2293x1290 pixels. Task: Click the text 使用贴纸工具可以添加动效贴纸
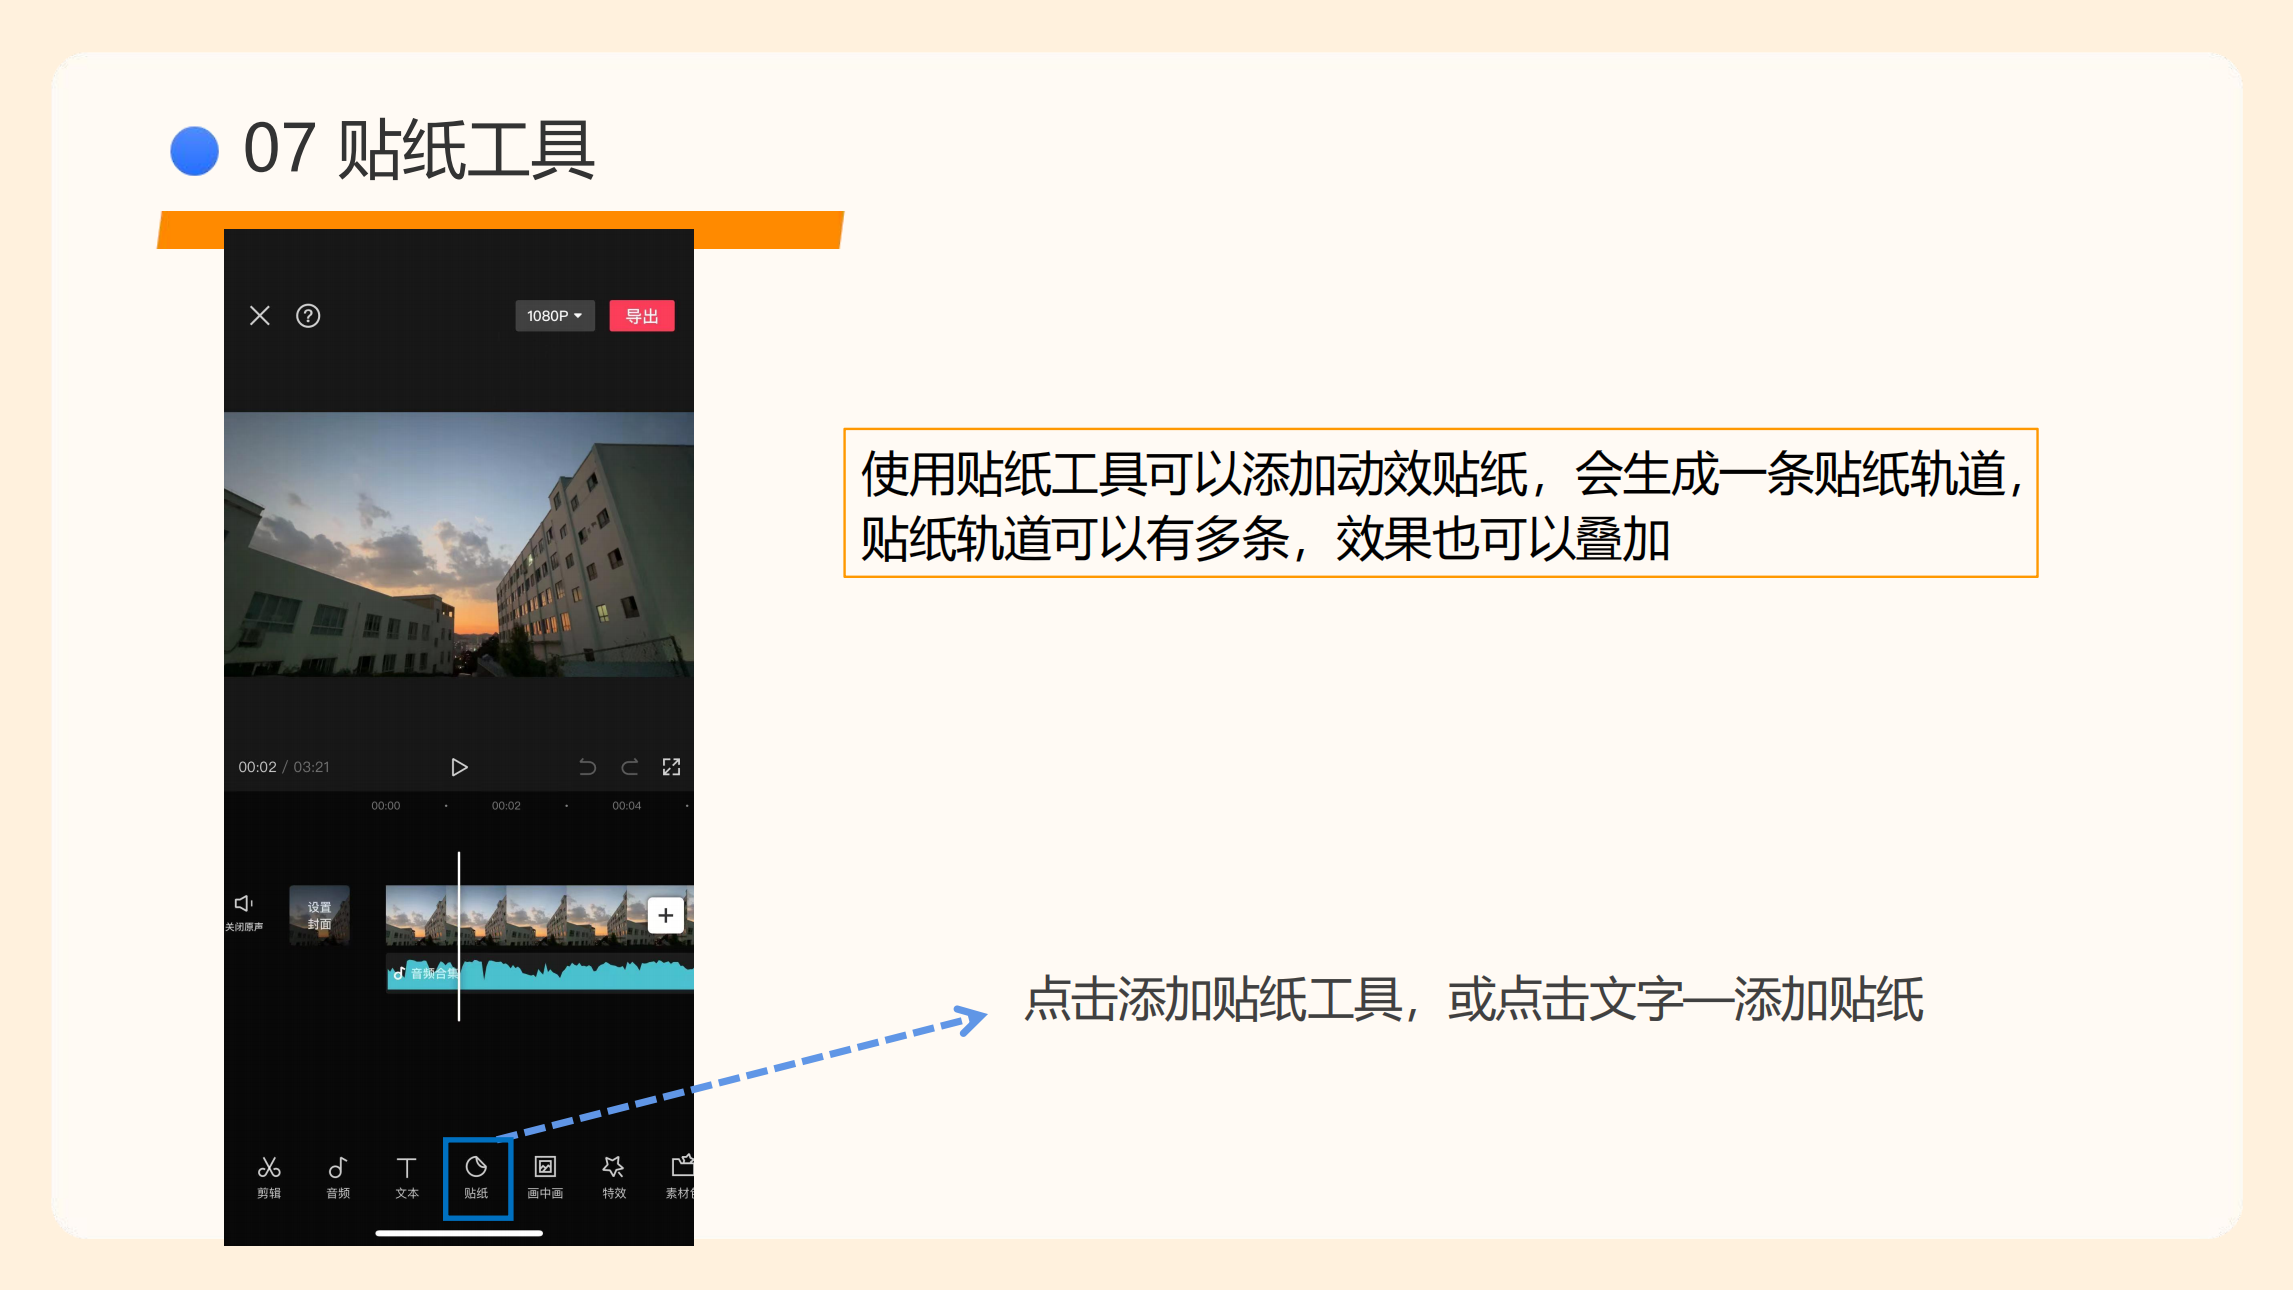[1195, 474]
